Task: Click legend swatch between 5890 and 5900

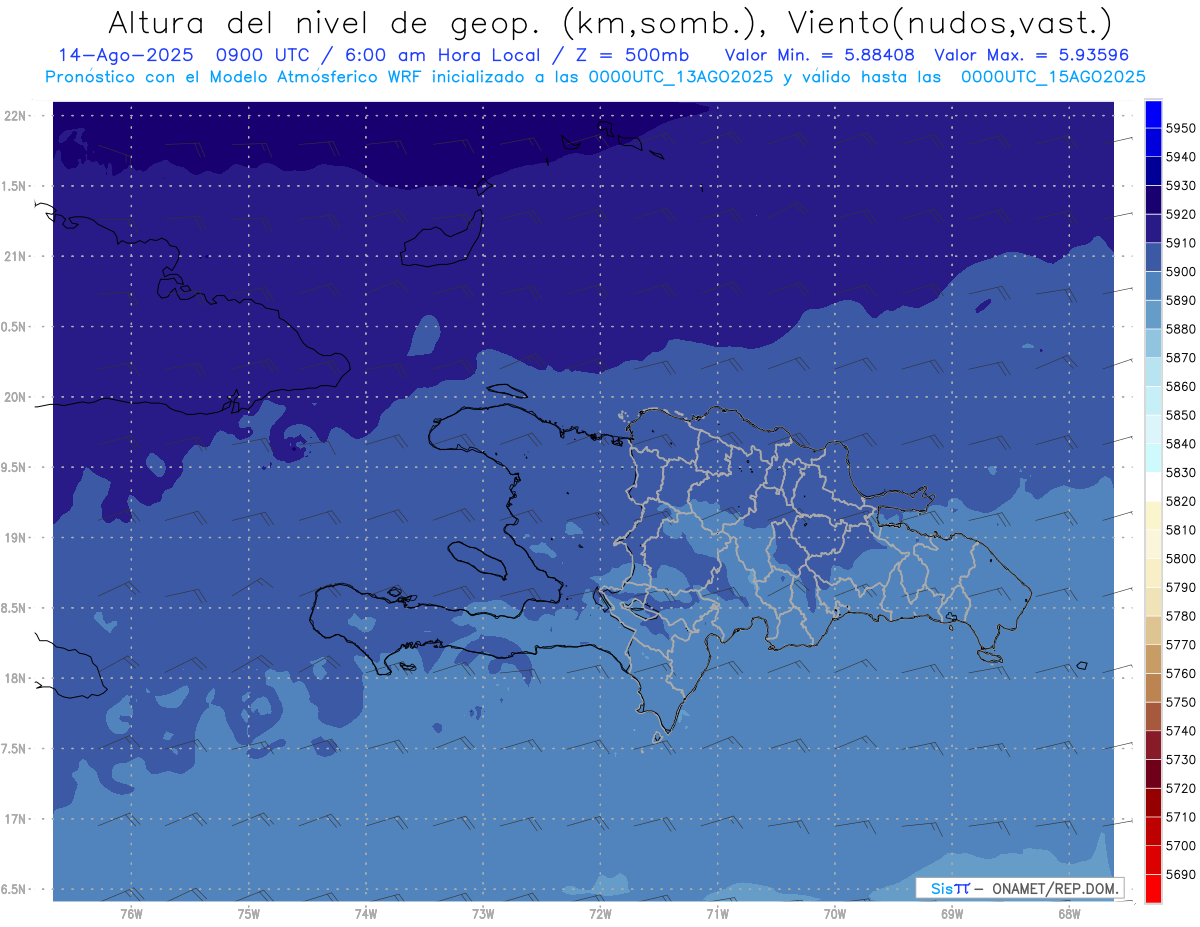Action: pos(1153,286)
